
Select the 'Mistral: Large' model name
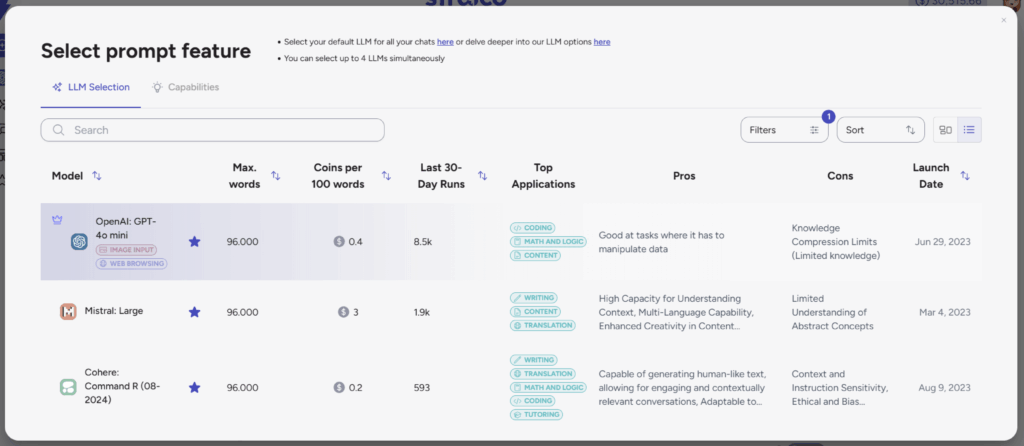[x=114, y=311]
